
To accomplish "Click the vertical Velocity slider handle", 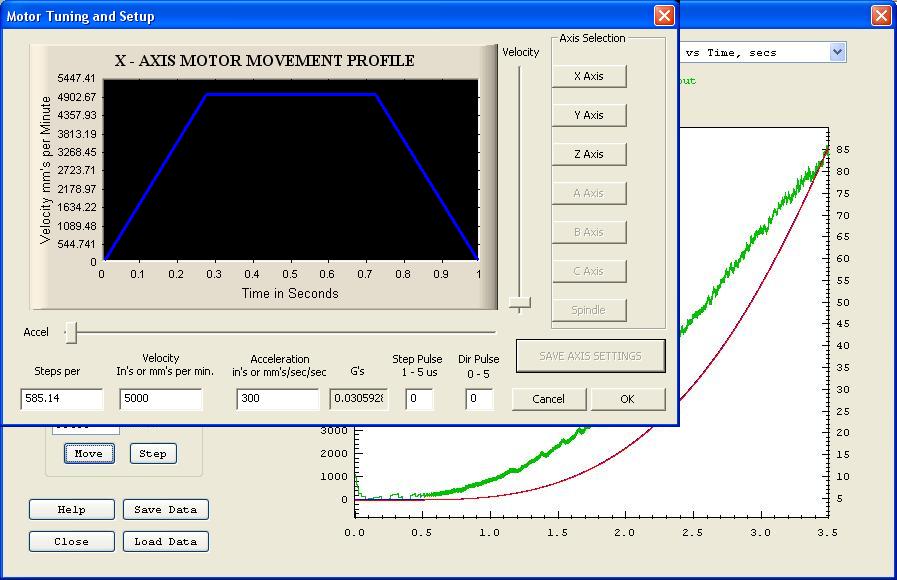I will (x=519, y=303).
